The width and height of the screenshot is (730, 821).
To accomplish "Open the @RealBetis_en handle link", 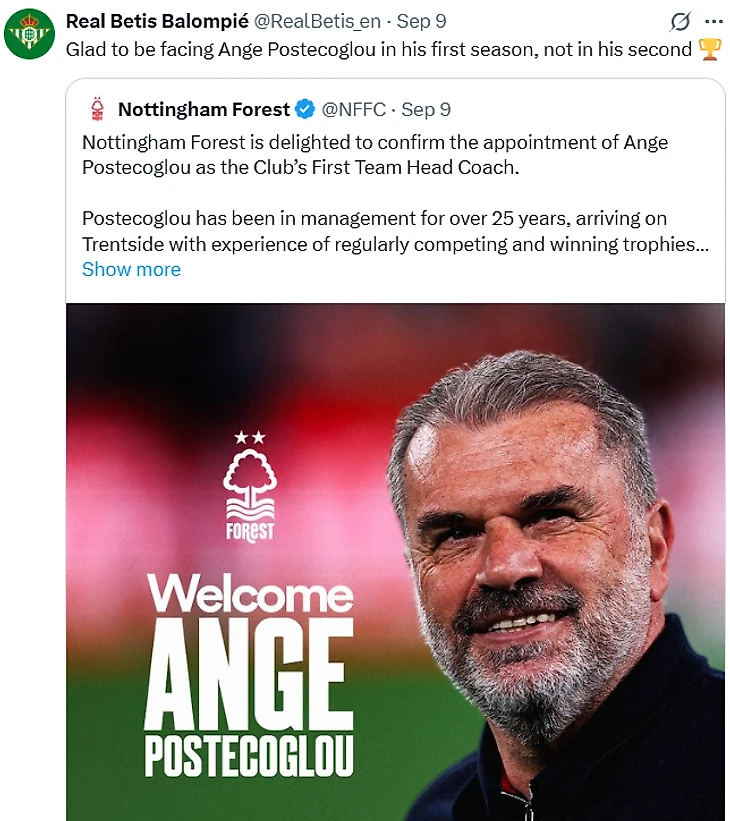I will coord(317,21).
